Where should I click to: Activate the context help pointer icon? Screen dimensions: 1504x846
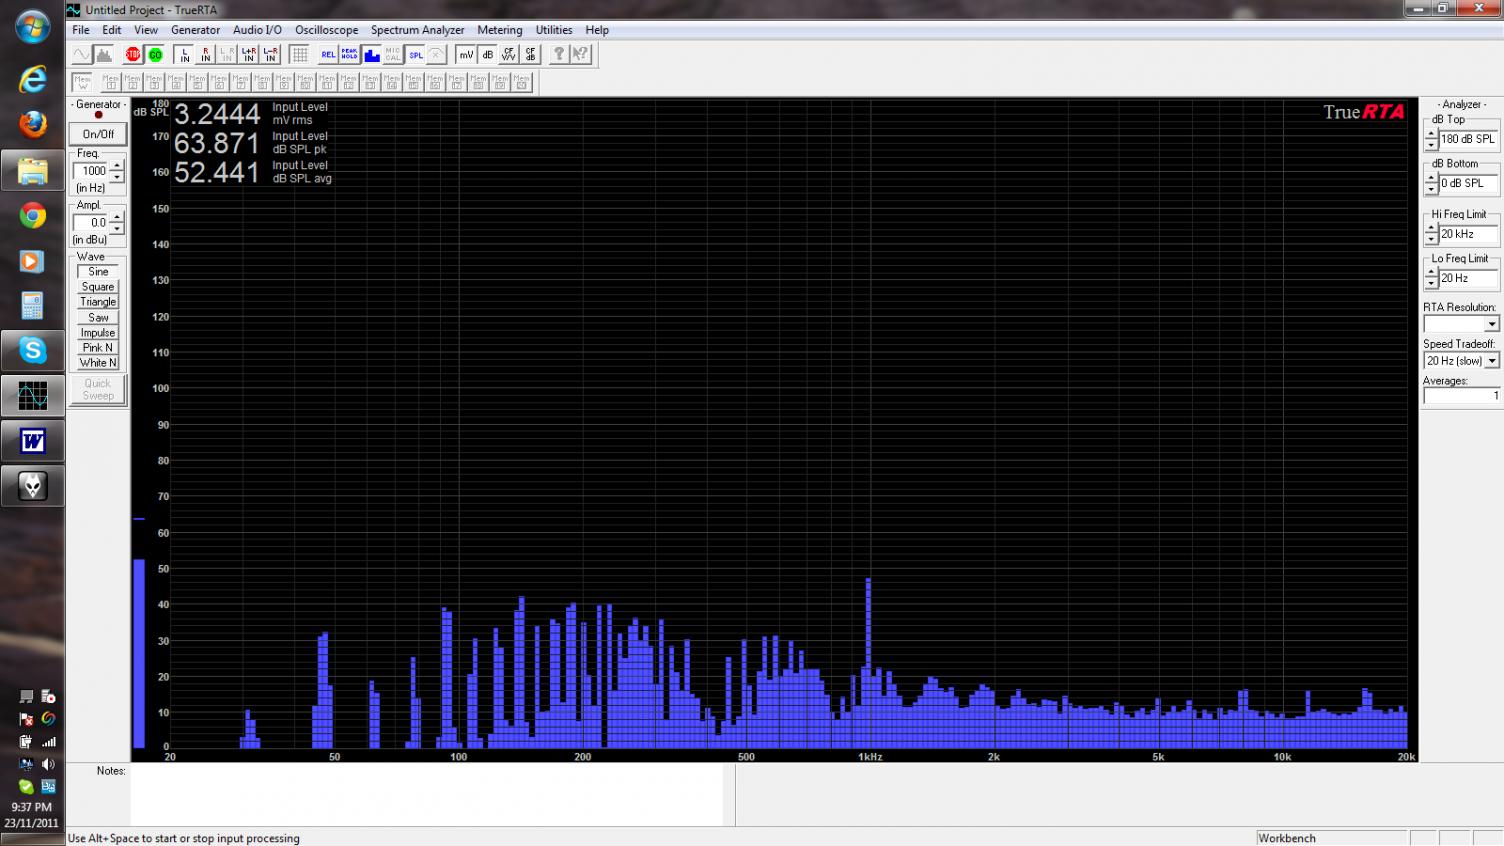tap(580, 54)
